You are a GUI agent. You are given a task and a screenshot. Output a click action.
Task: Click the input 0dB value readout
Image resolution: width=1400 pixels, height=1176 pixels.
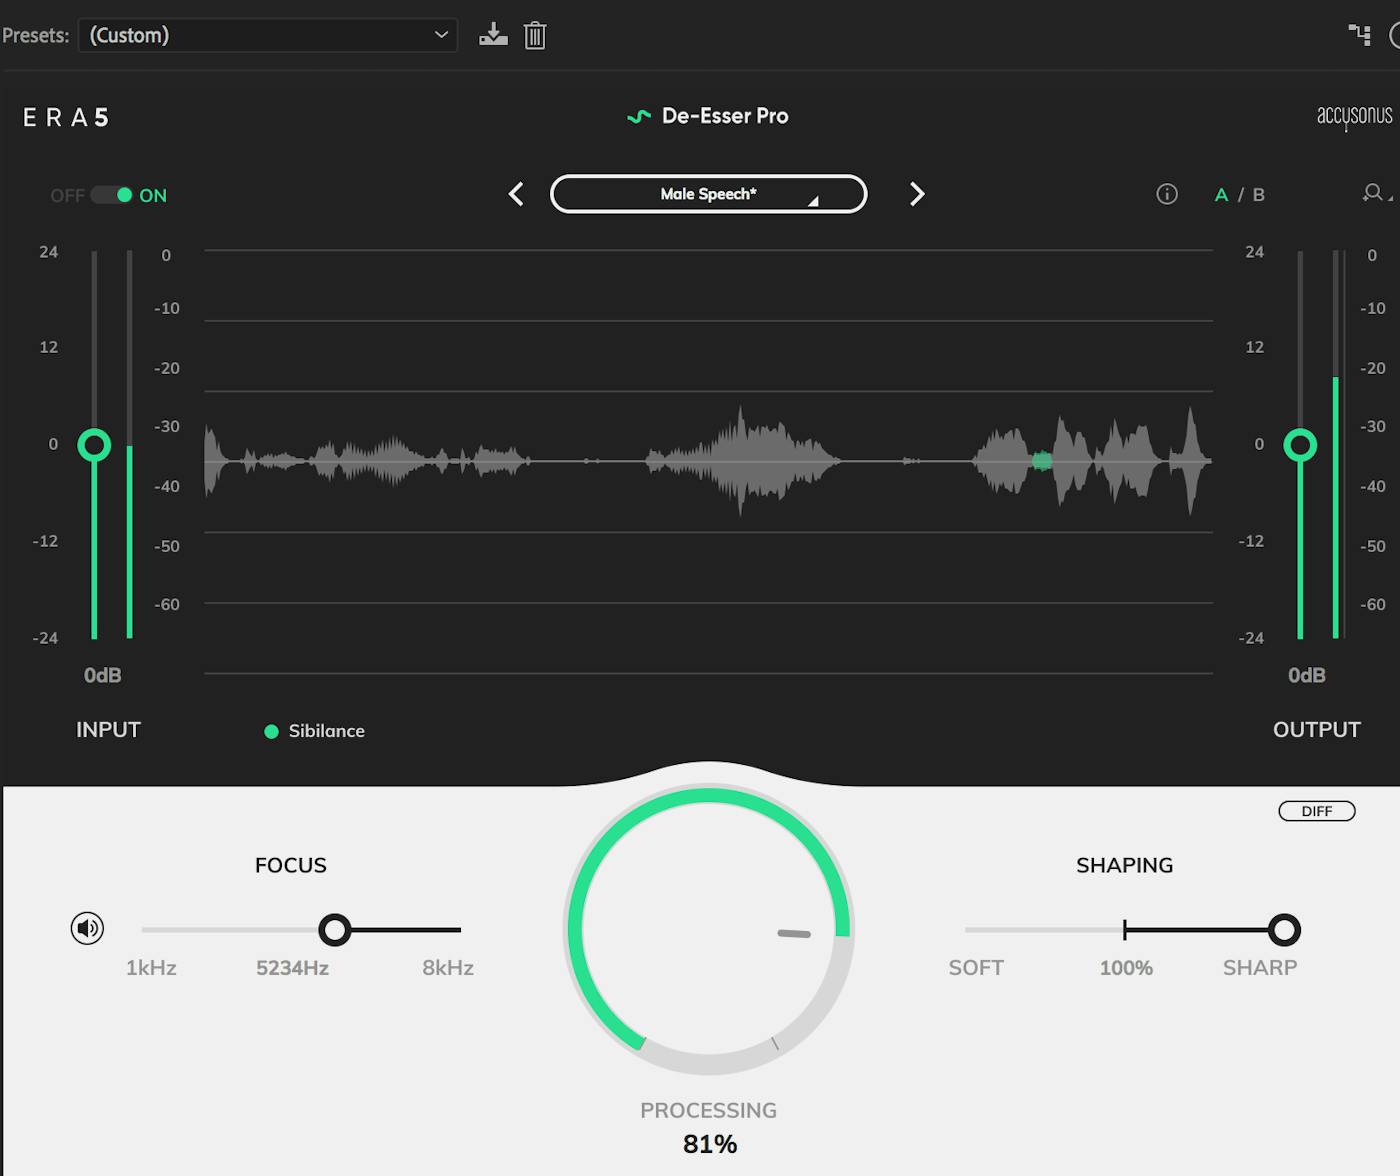click(102, 675)
